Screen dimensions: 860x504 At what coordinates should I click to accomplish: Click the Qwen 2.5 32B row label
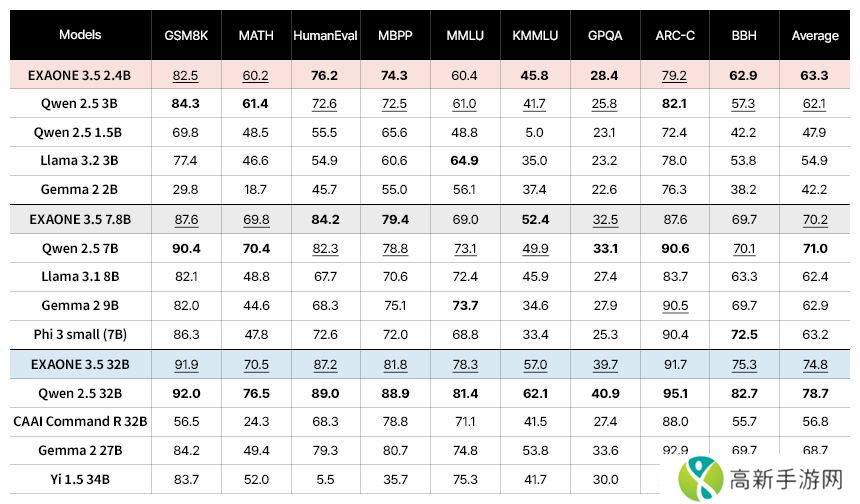pos(80,393)
